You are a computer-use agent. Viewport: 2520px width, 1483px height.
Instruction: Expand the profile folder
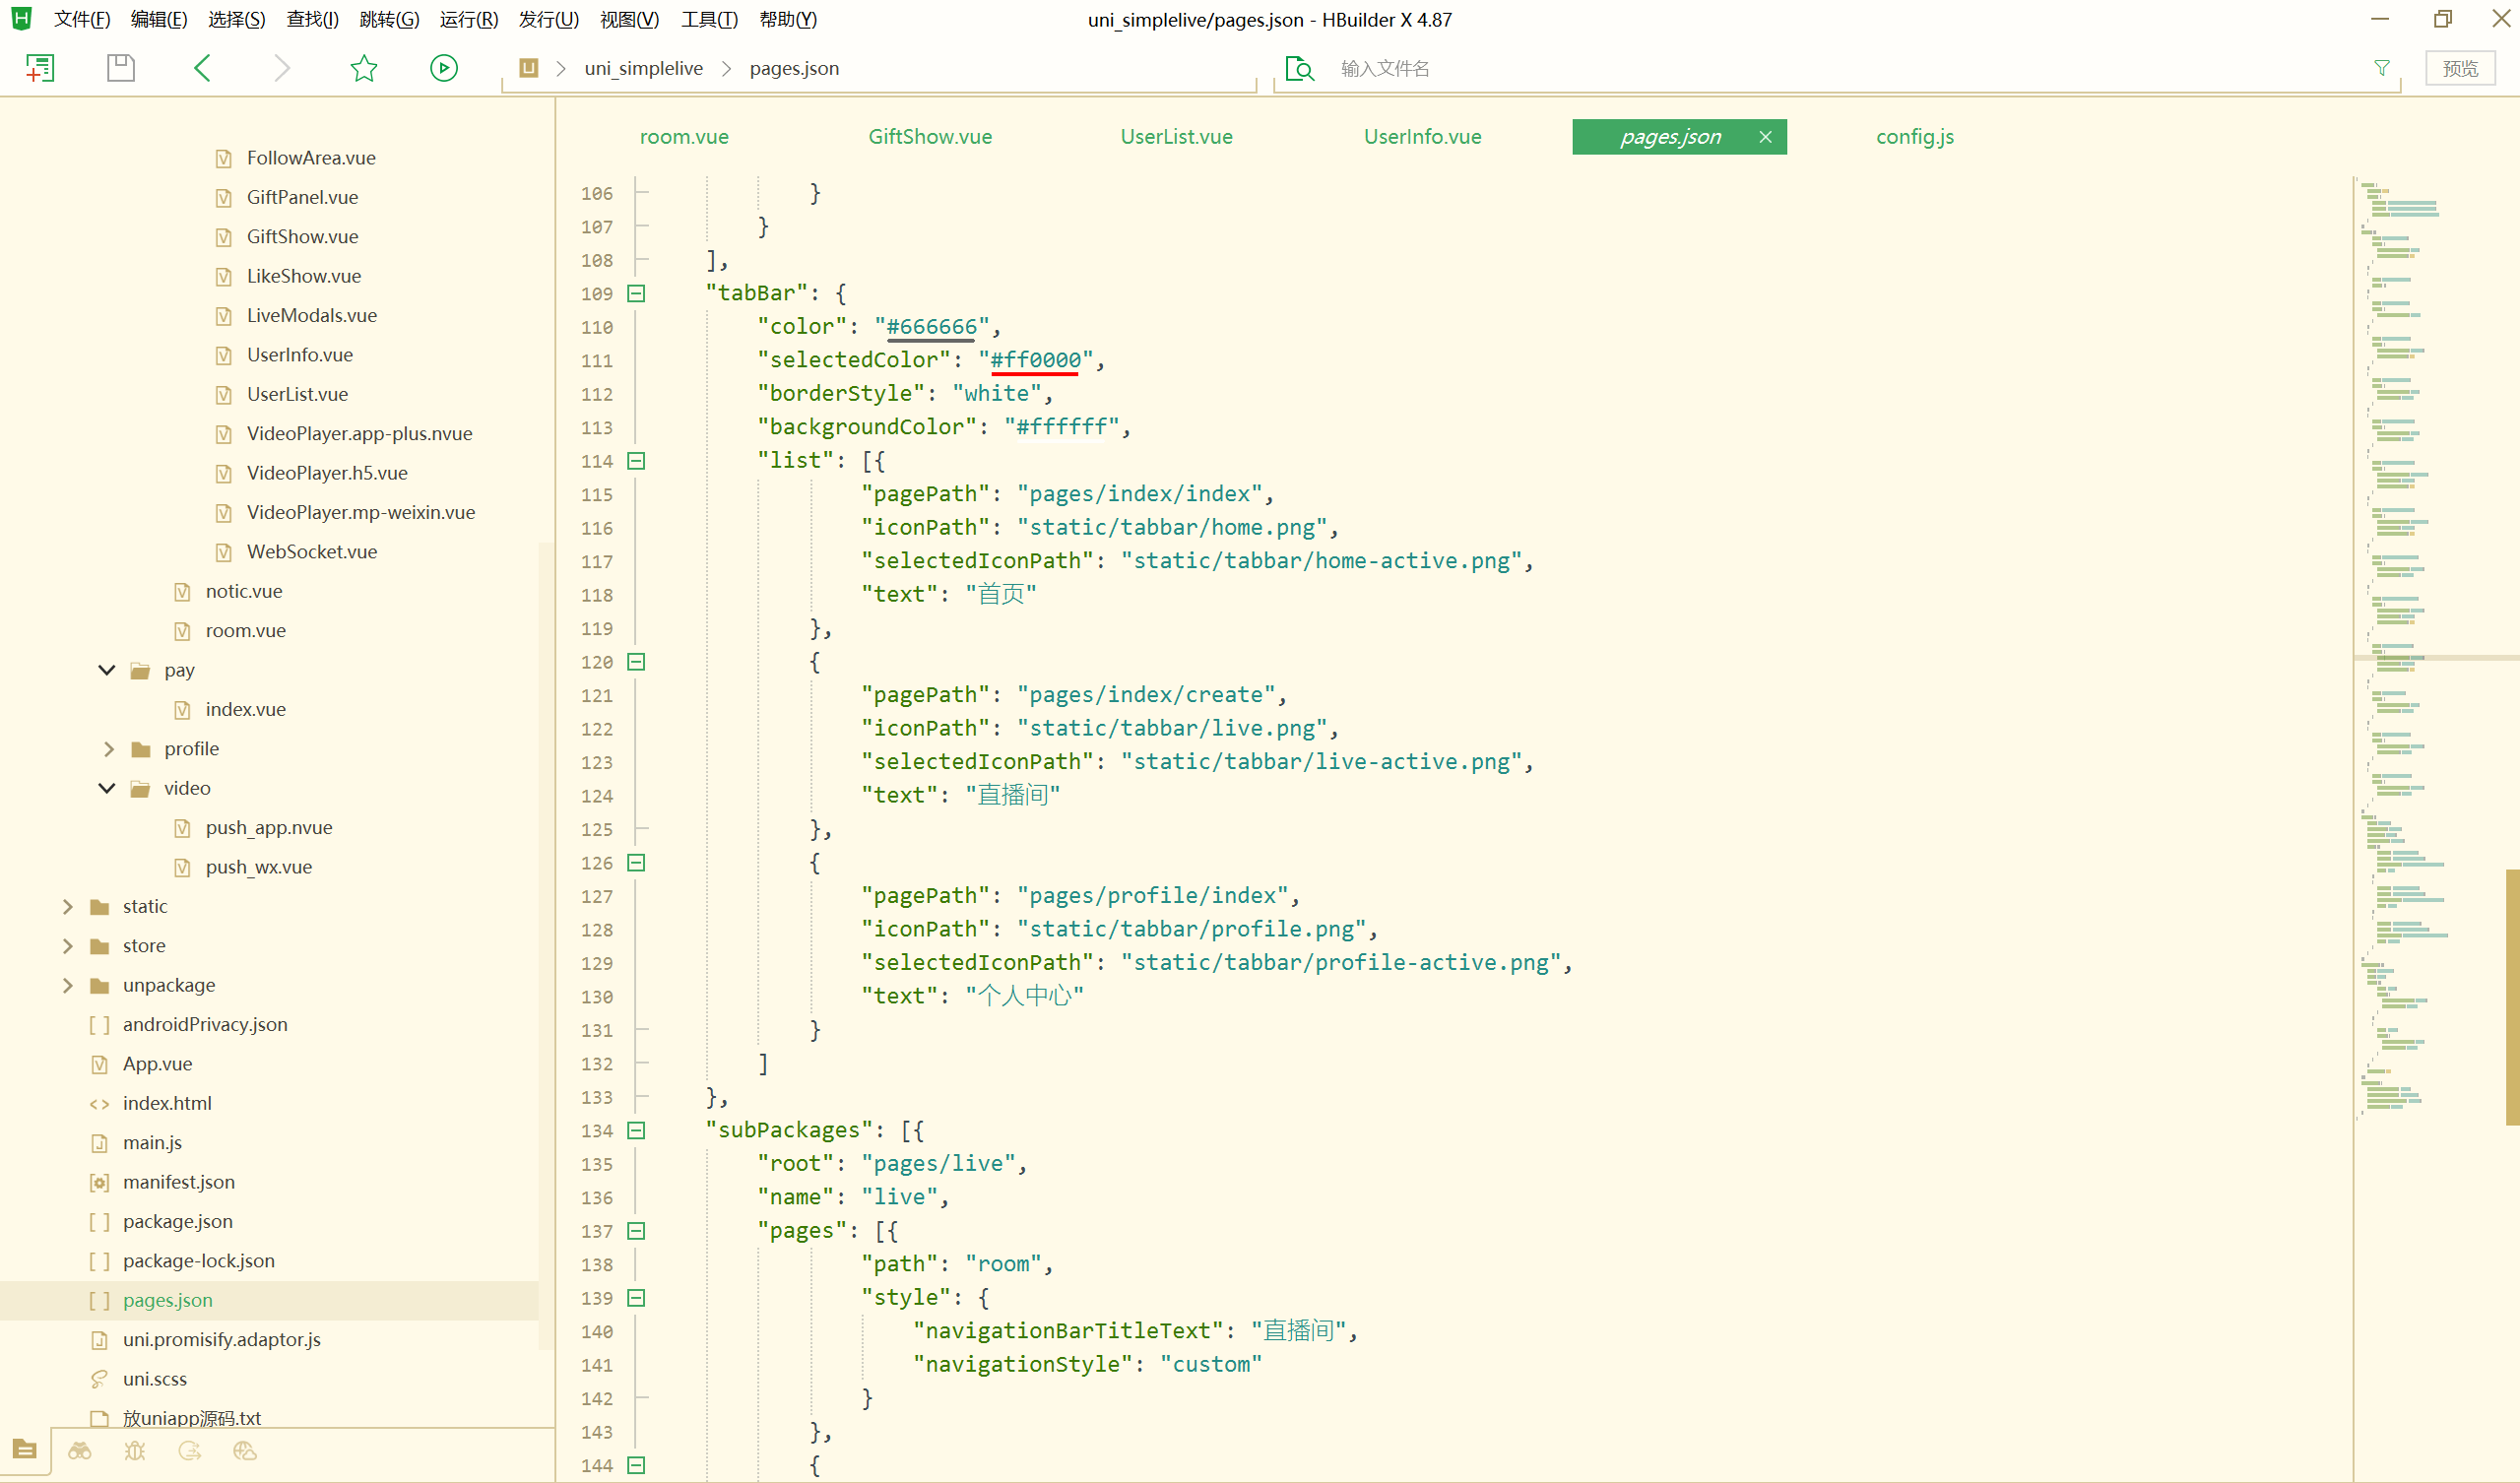tap(108, 749)
